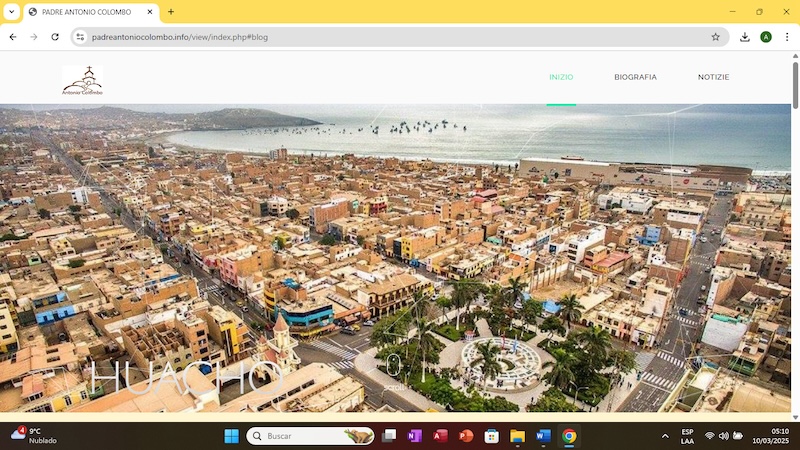This screenshot has height=450, width=800.
Task: Close the PADRE ANTONIO COLOMBO tab
Action: point(150,12)
